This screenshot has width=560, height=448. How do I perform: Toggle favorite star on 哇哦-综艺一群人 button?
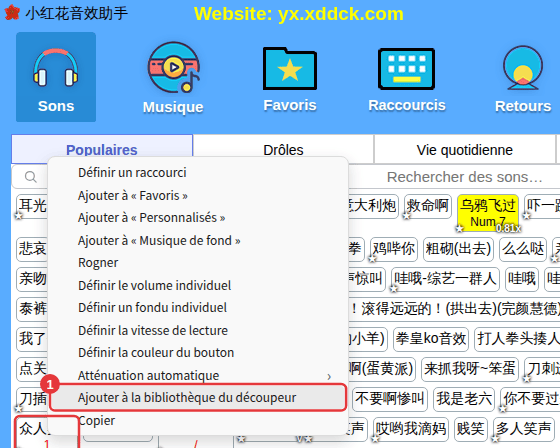(x=394, y=288)
